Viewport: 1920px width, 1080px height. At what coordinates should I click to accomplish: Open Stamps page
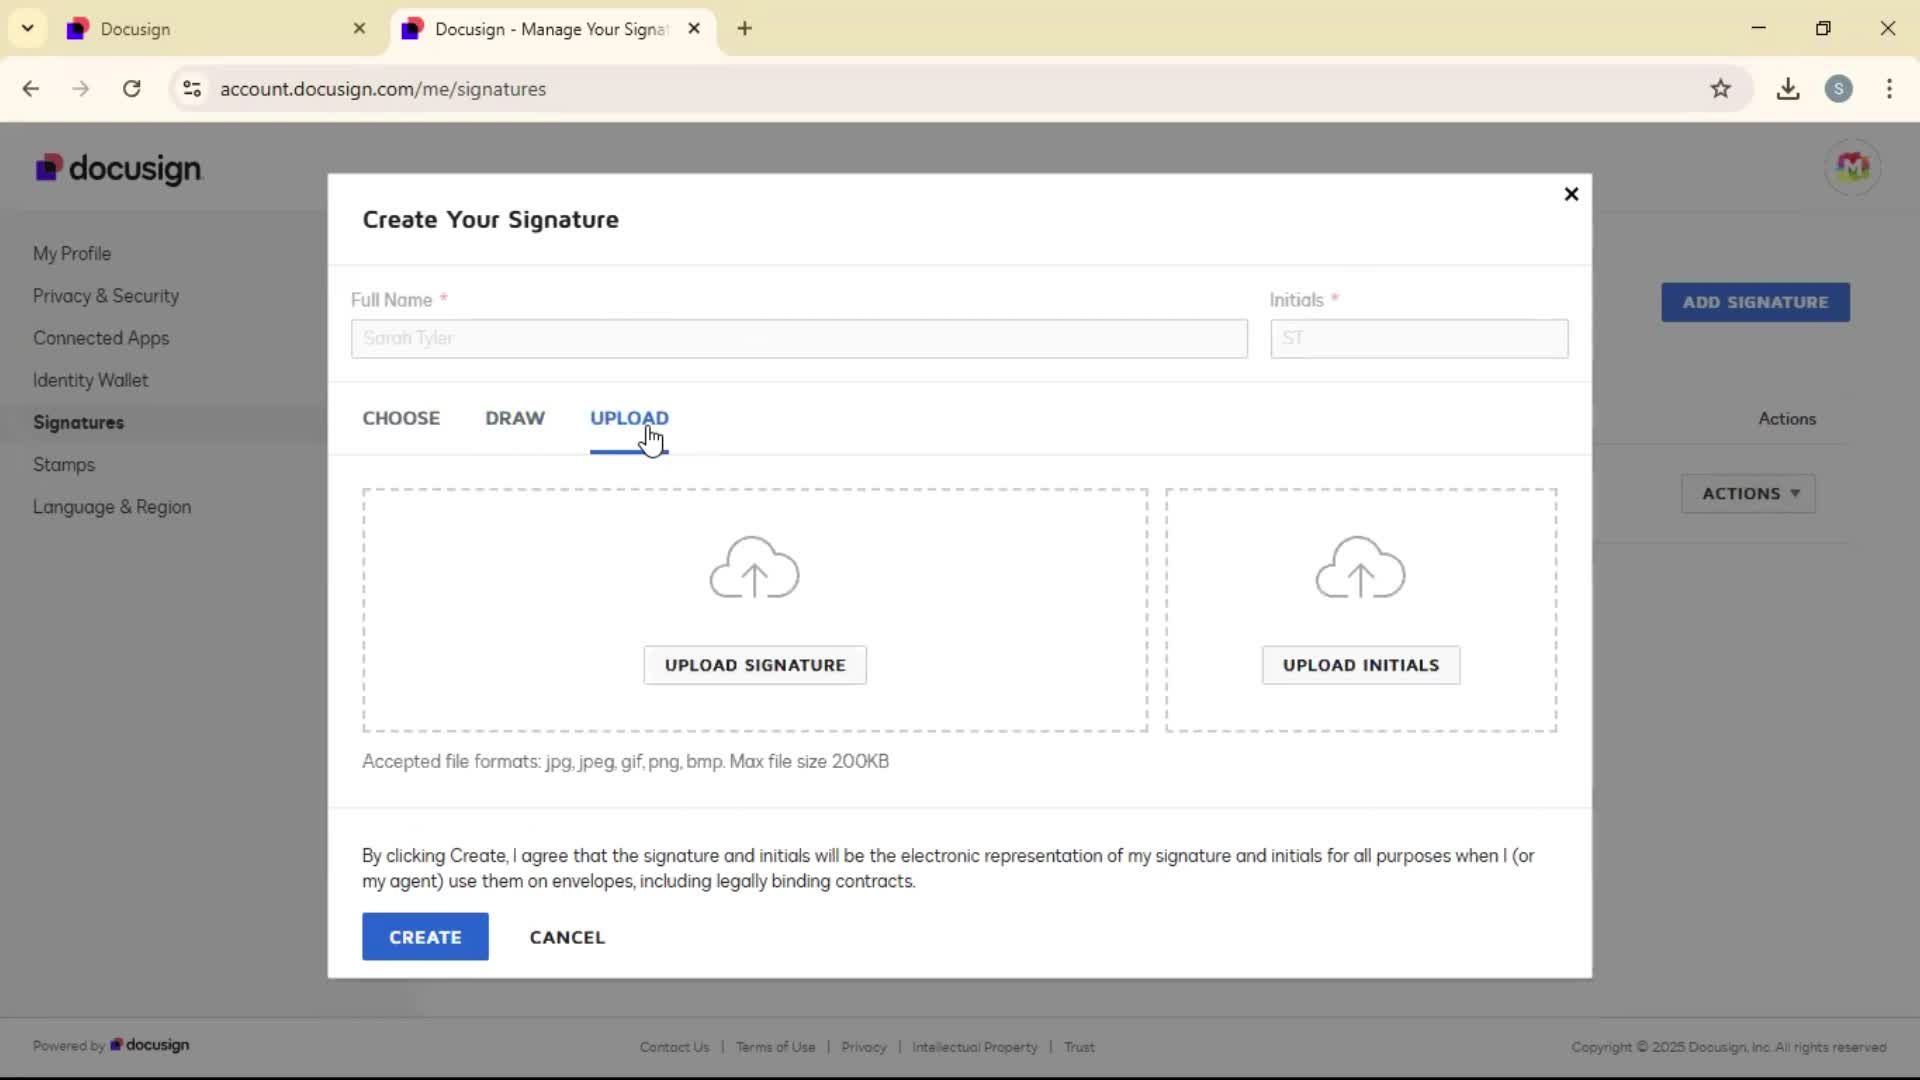[64, 465]
